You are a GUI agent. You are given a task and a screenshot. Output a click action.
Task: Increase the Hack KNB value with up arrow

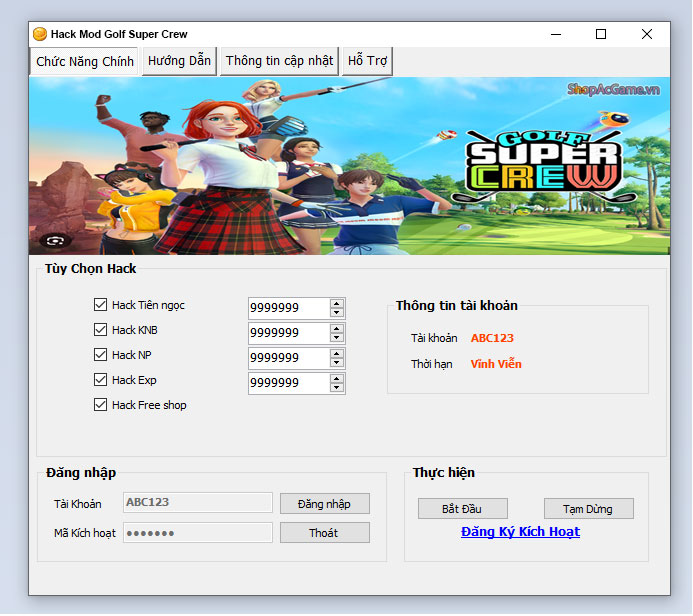[x=336, y=329]
